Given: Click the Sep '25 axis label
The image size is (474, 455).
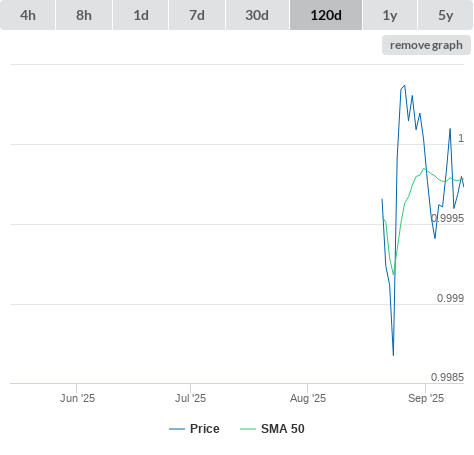Looking at the screenshot, I should point(426,398).
